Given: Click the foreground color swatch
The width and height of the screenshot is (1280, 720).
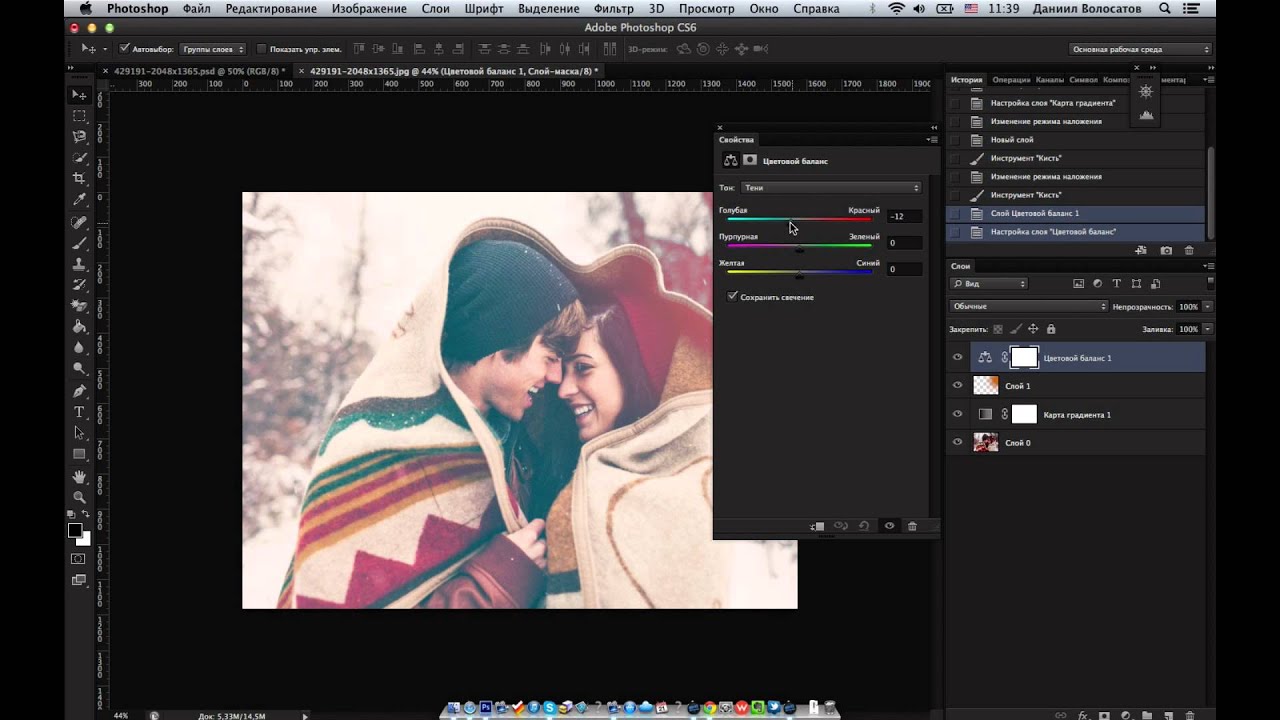Looking at the screenshot, I should (75, 531).
